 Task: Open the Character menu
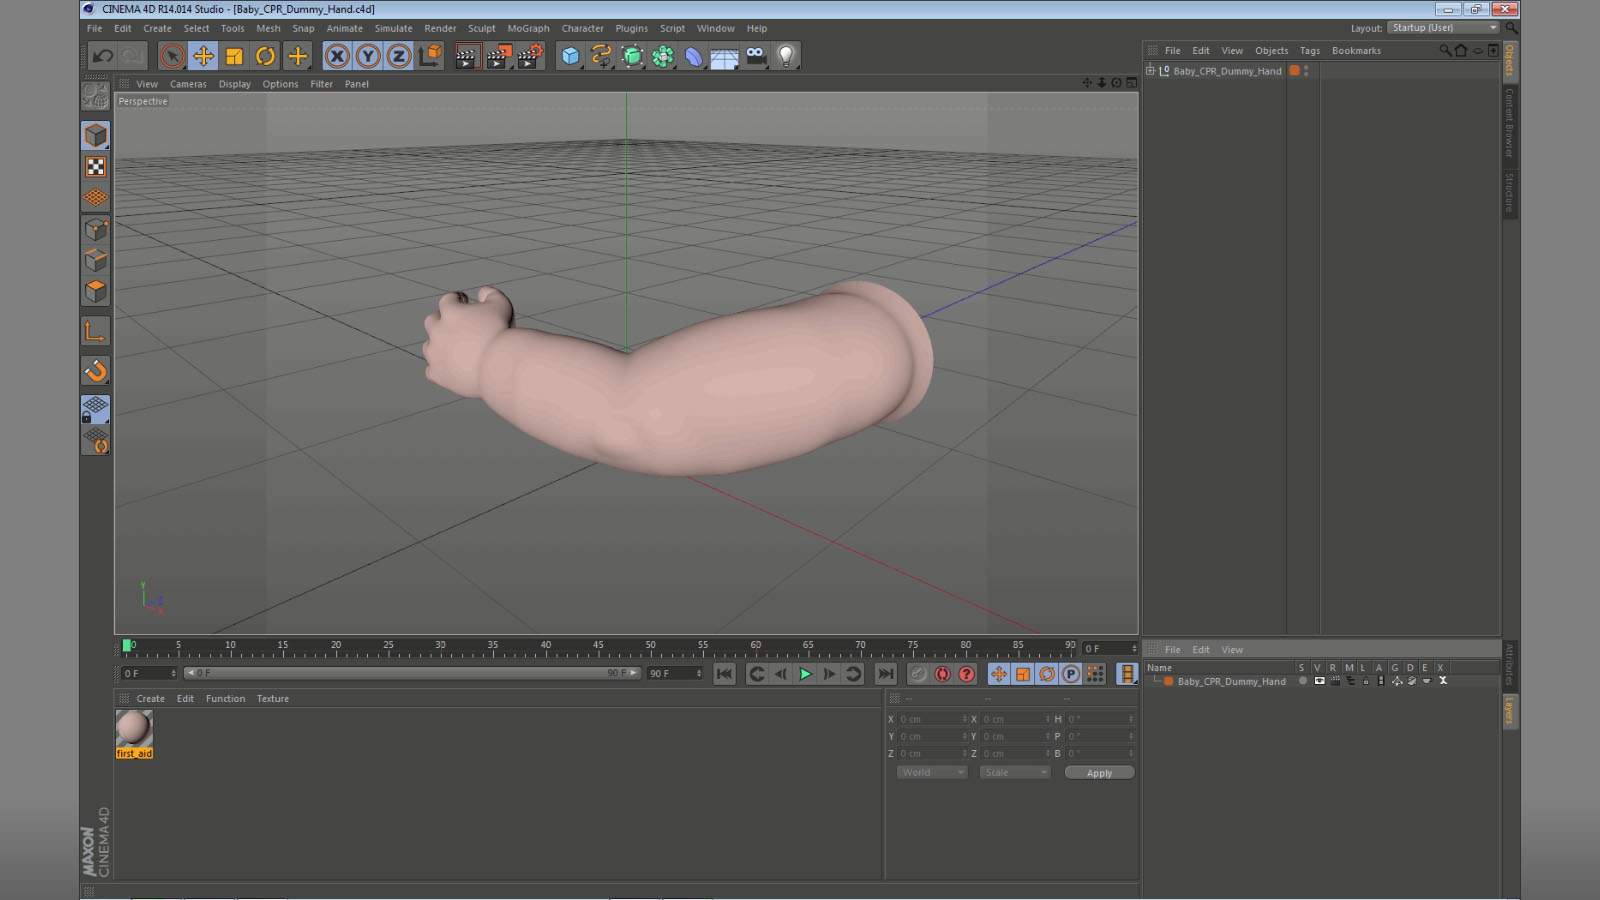tap(583, 29)
